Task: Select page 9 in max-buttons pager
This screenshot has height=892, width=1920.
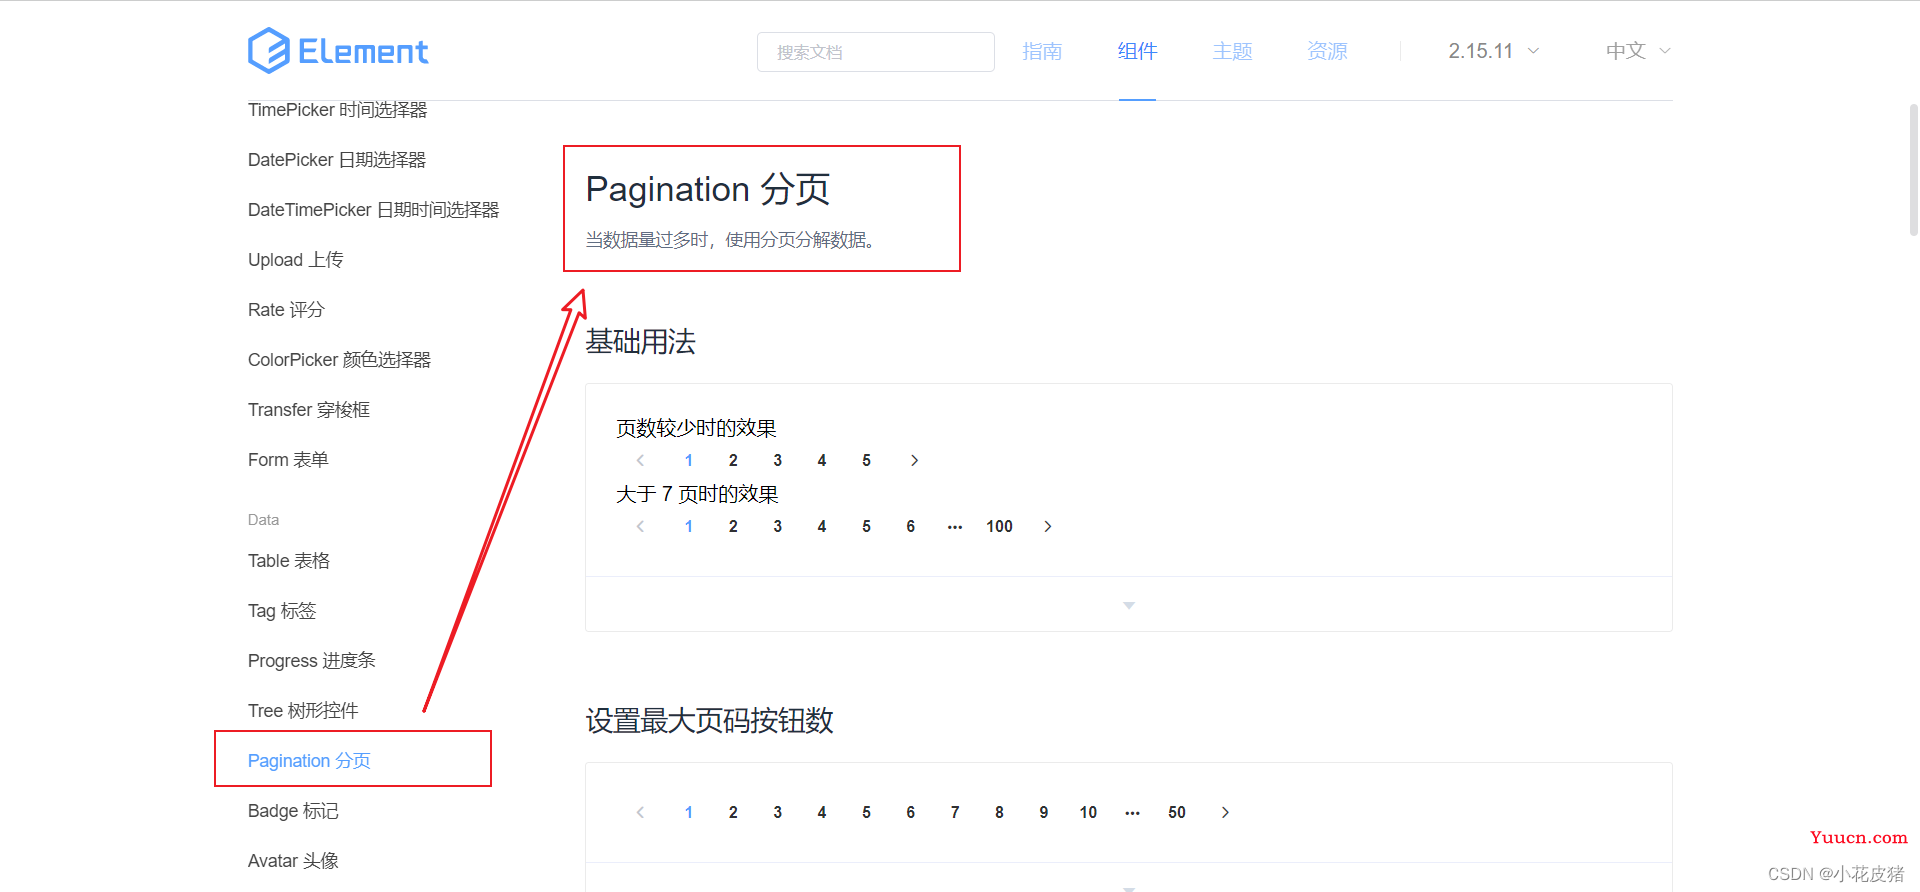Action: click(x=1043, y=812)
